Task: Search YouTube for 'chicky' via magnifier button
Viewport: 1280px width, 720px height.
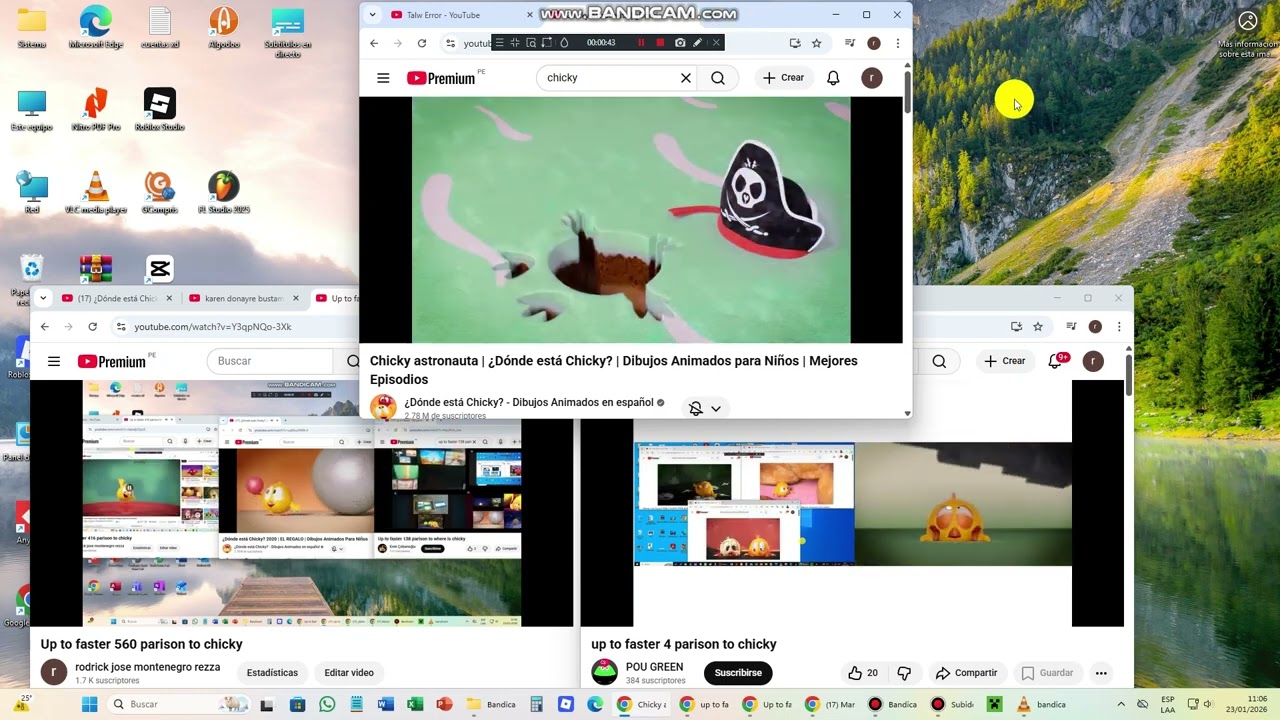Action: 718,78
